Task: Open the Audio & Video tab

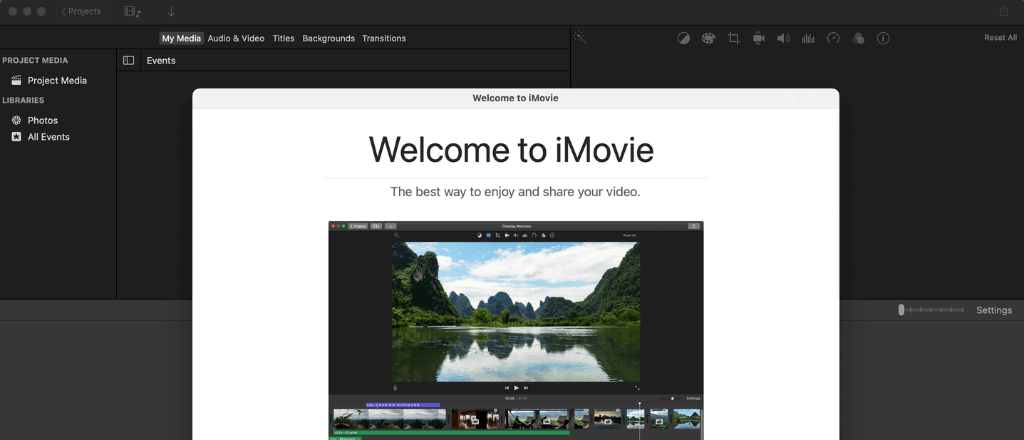Action: pyautogui.click(x=236, y=39)
